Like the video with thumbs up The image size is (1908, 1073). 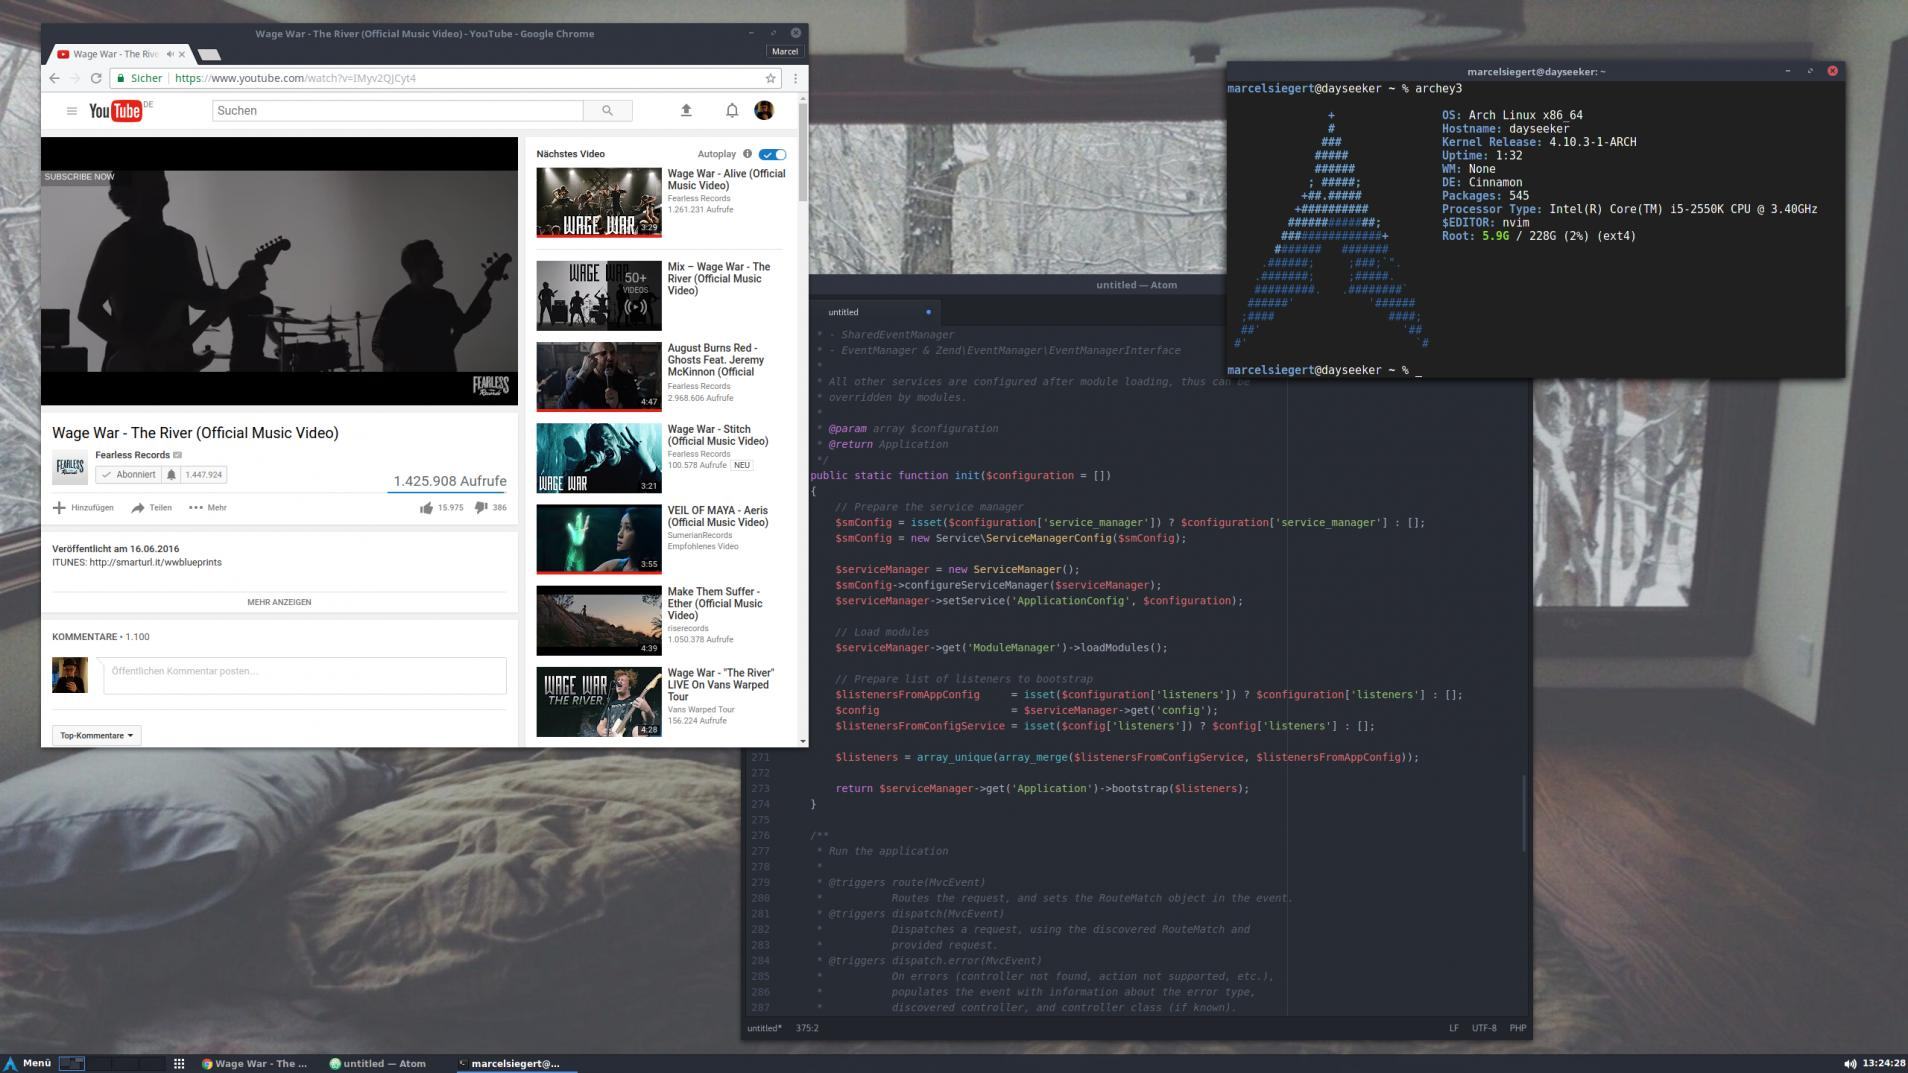pyautogui.click(x=426, y=508)
